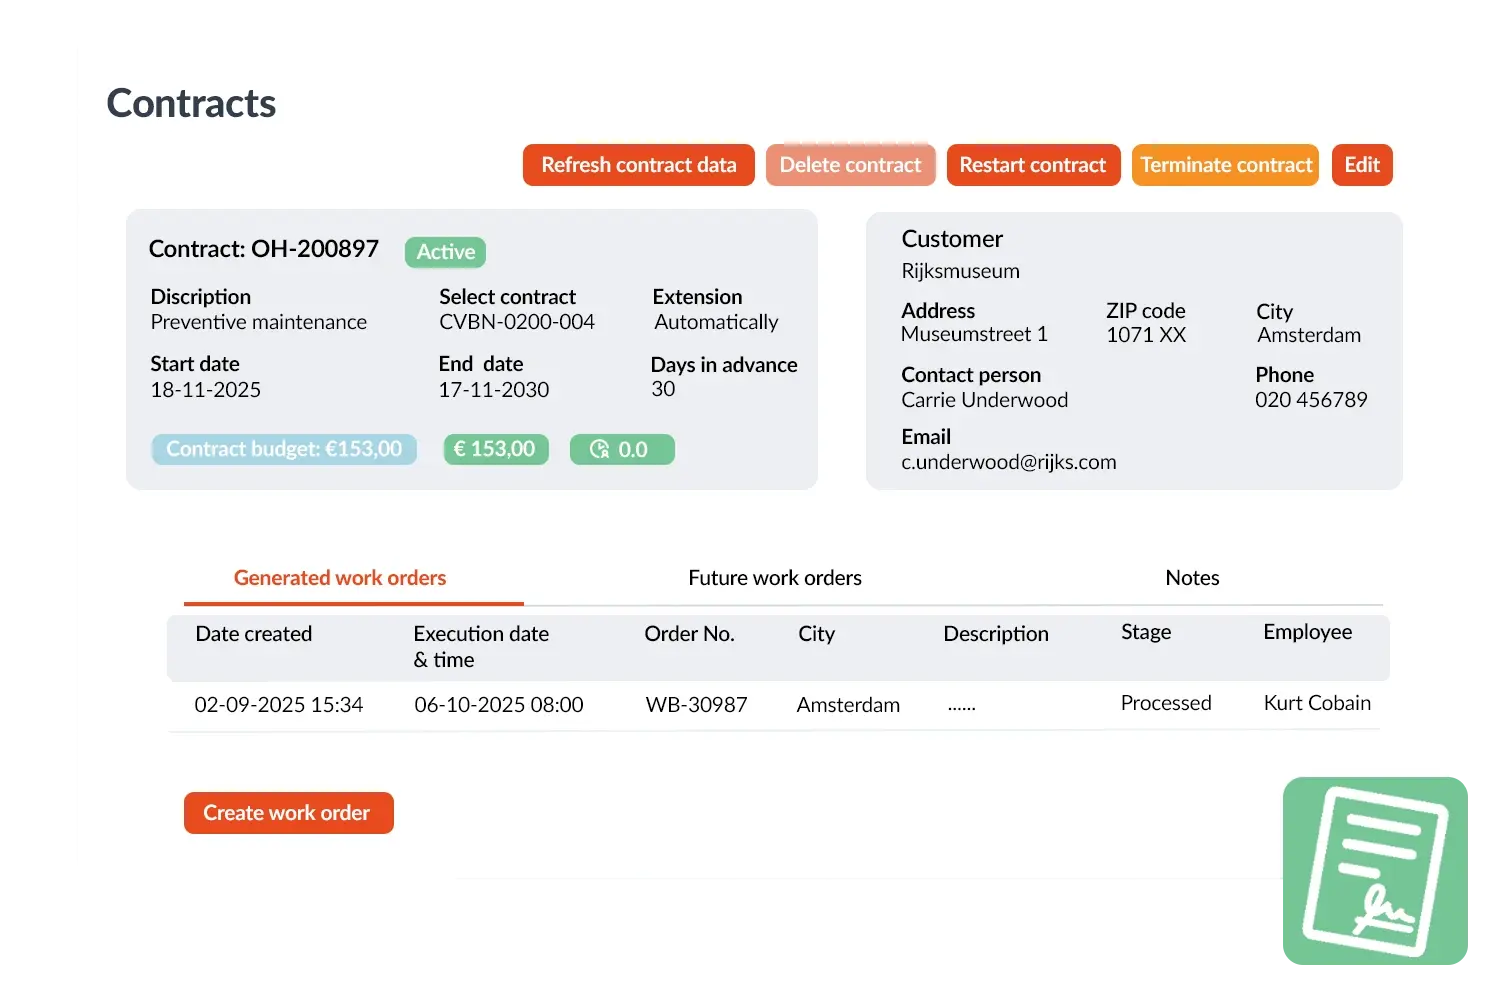Open the Edit button
This screenshot has width=1500, height=1000.
pyautogui.click(x=1361, y=165)
